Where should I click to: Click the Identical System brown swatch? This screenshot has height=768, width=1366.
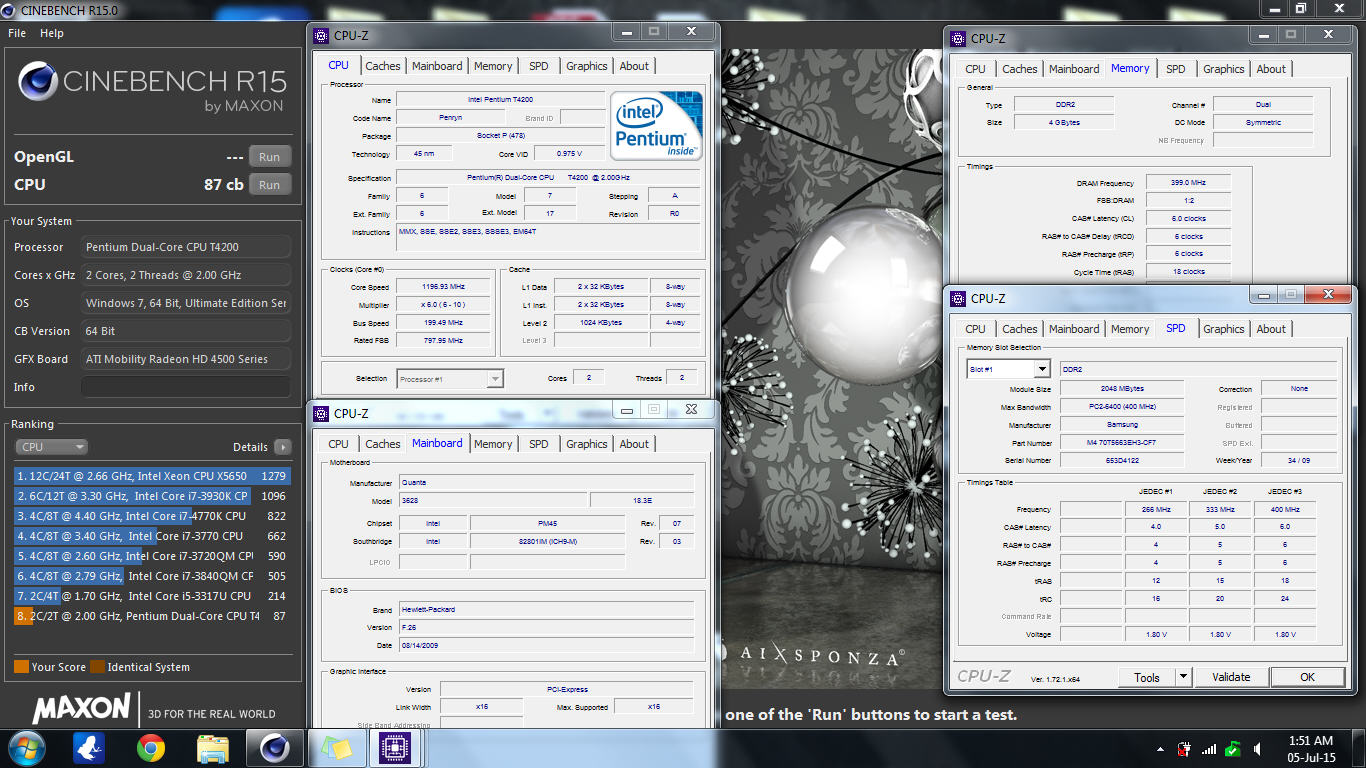97,667
